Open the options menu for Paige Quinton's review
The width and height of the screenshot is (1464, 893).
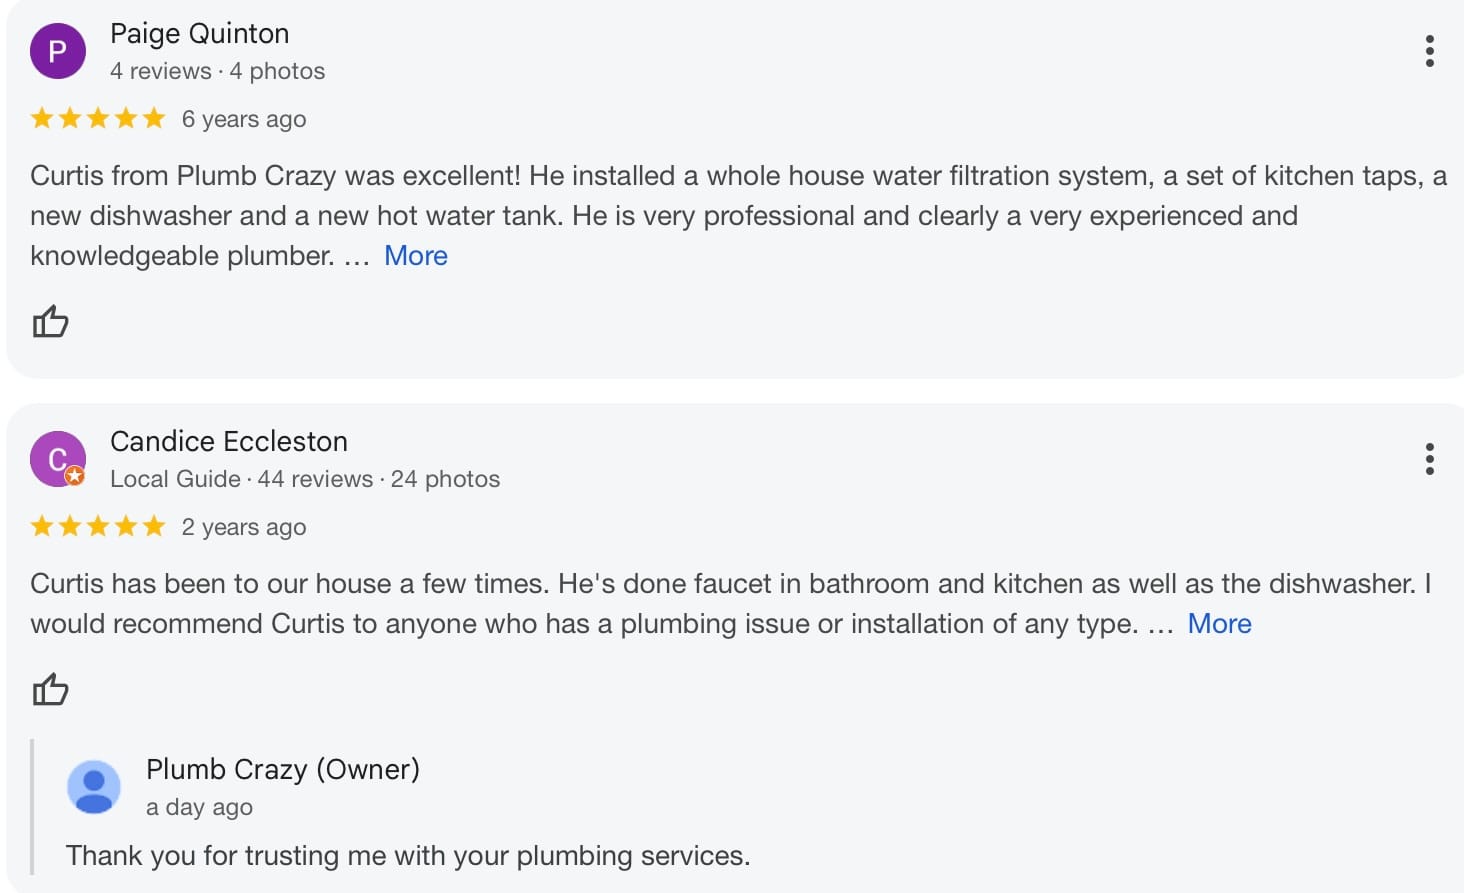(1430, 51)
